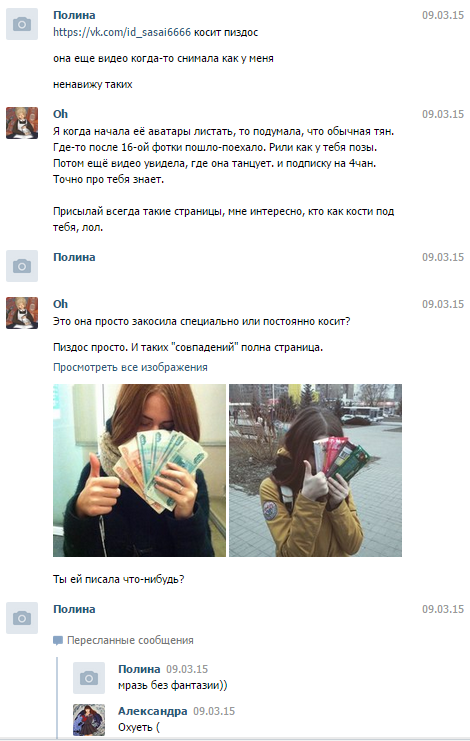
Task: Click Полина name inside forwarded messages block
Action: coord(139,669)
